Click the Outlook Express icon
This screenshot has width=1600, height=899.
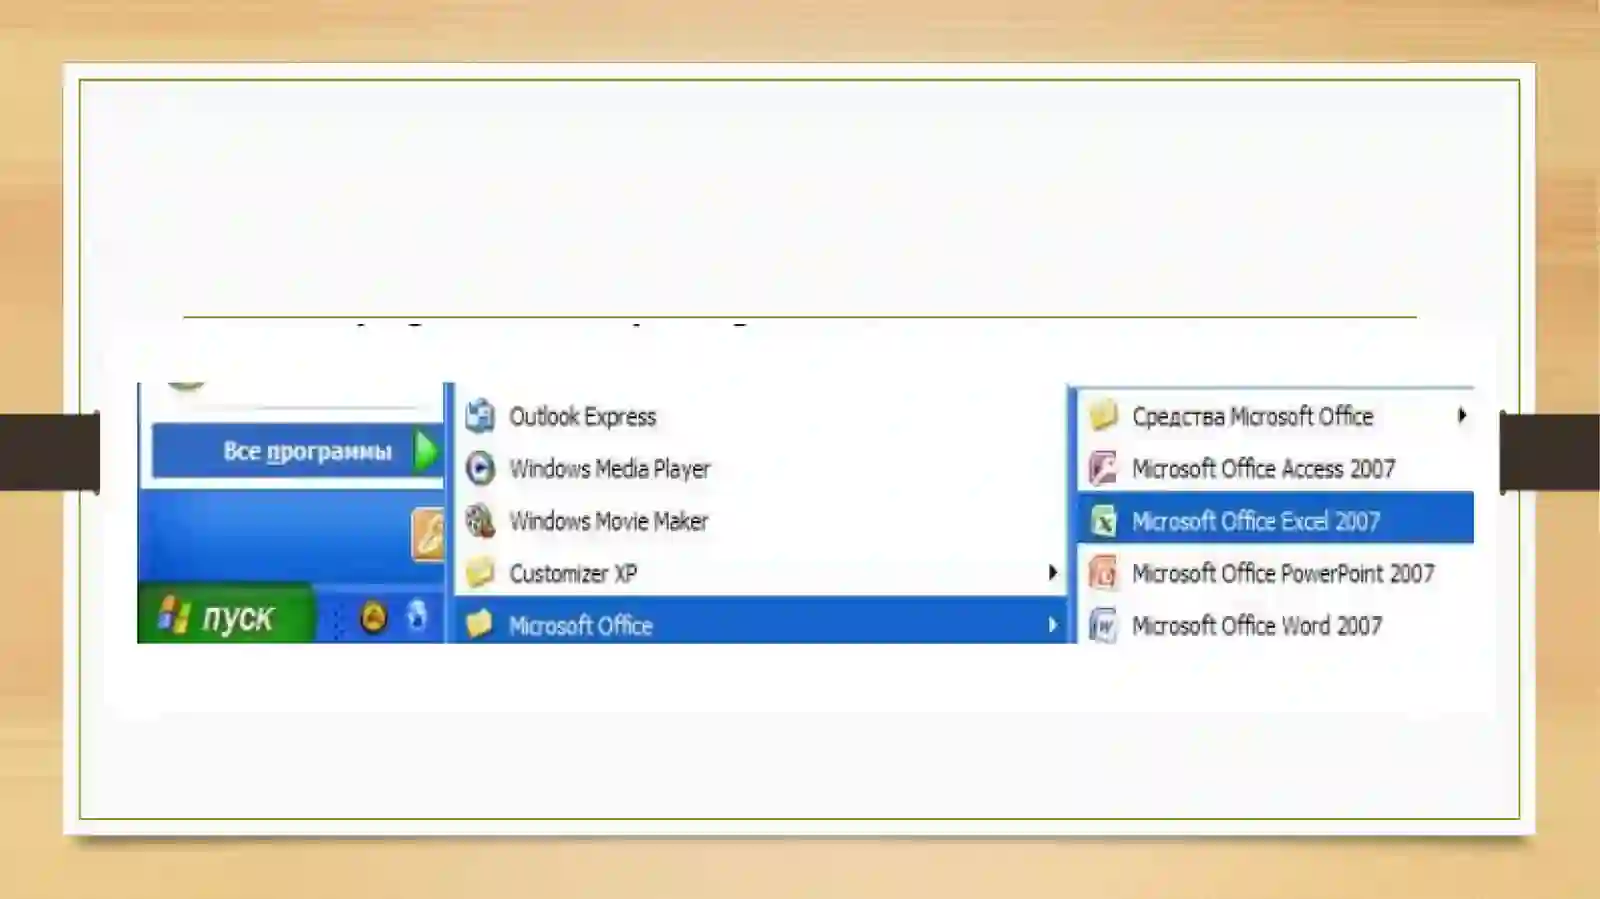pos(480,416)
